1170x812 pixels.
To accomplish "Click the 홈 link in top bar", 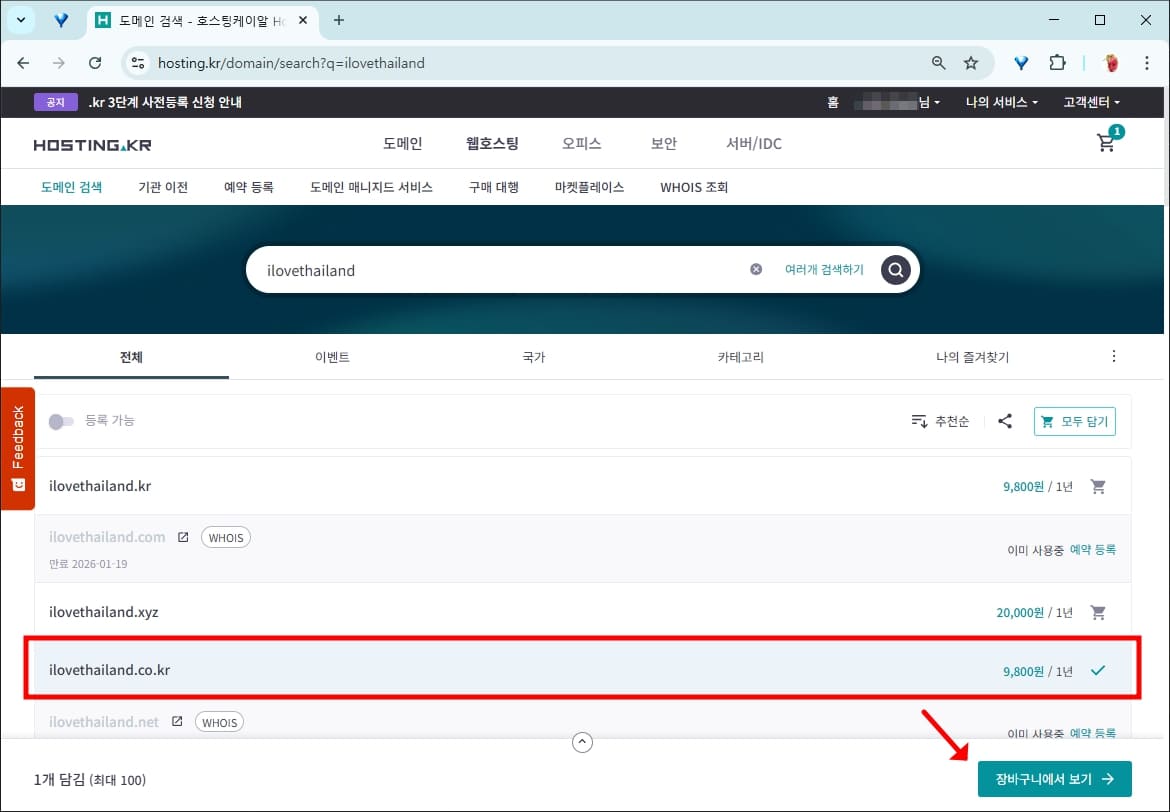I will pos(833,102).
